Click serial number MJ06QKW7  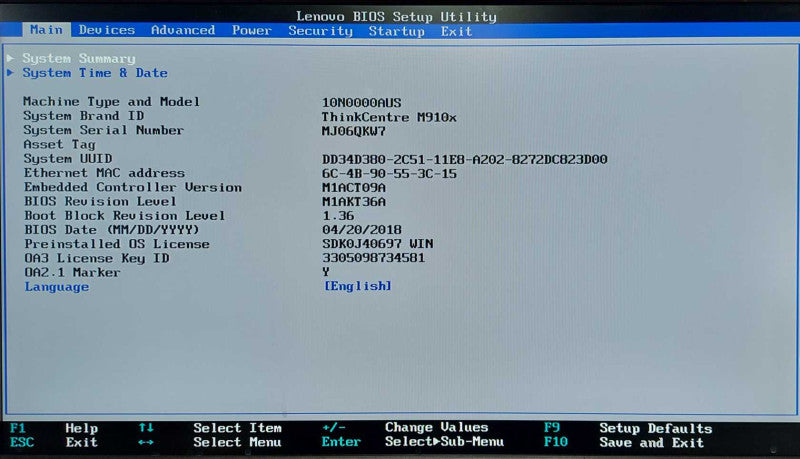[354, 131]
